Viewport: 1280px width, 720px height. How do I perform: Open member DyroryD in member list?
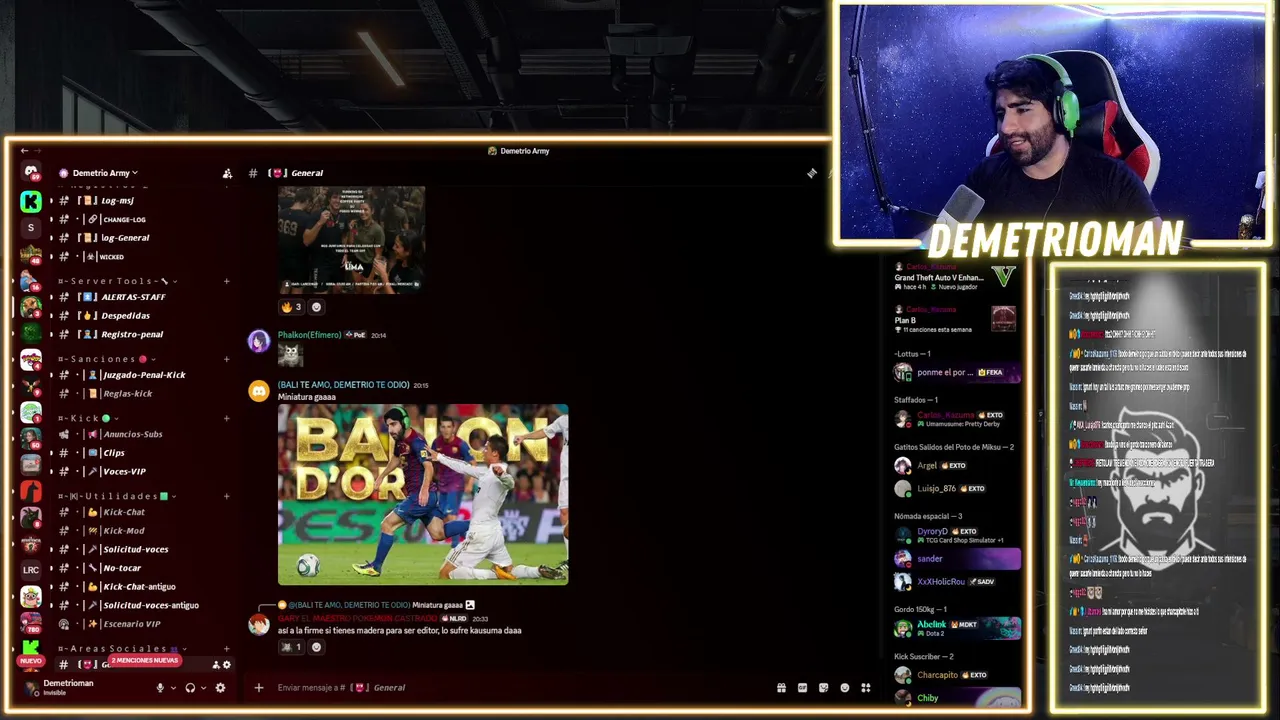click(957, 535)
